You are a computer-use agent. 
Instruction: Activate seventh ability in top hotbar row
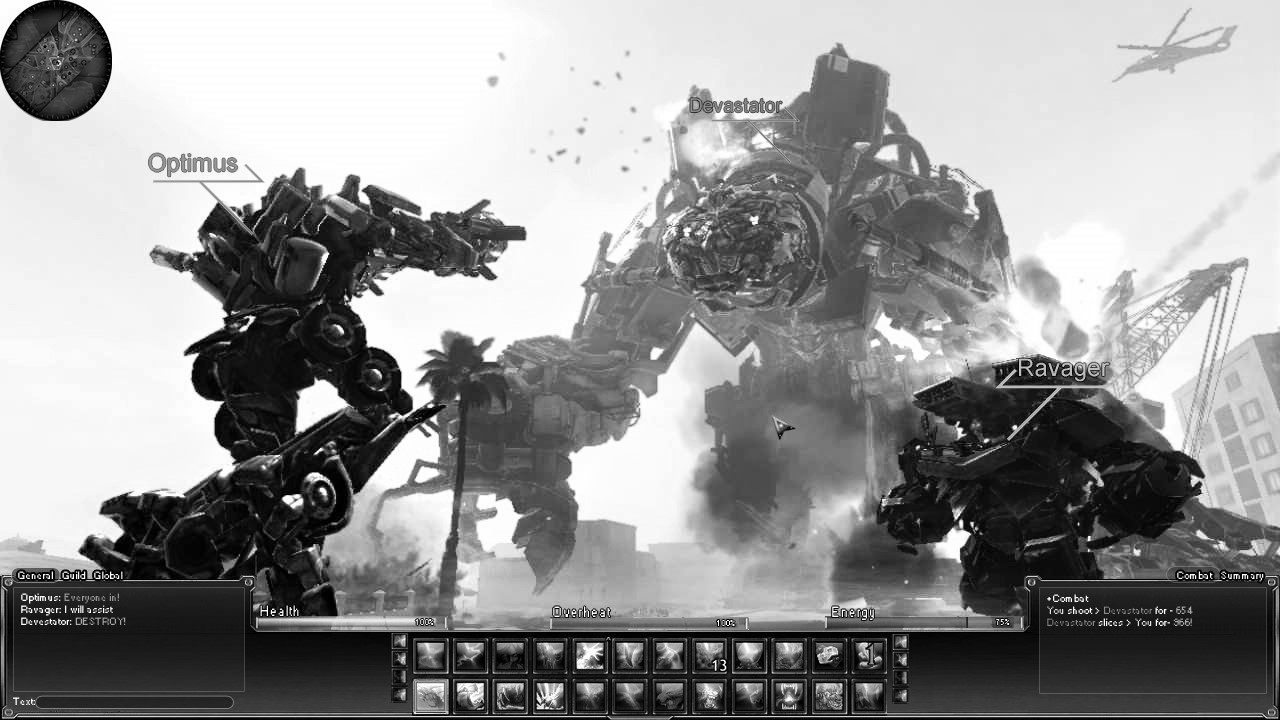tap(671, 656)
